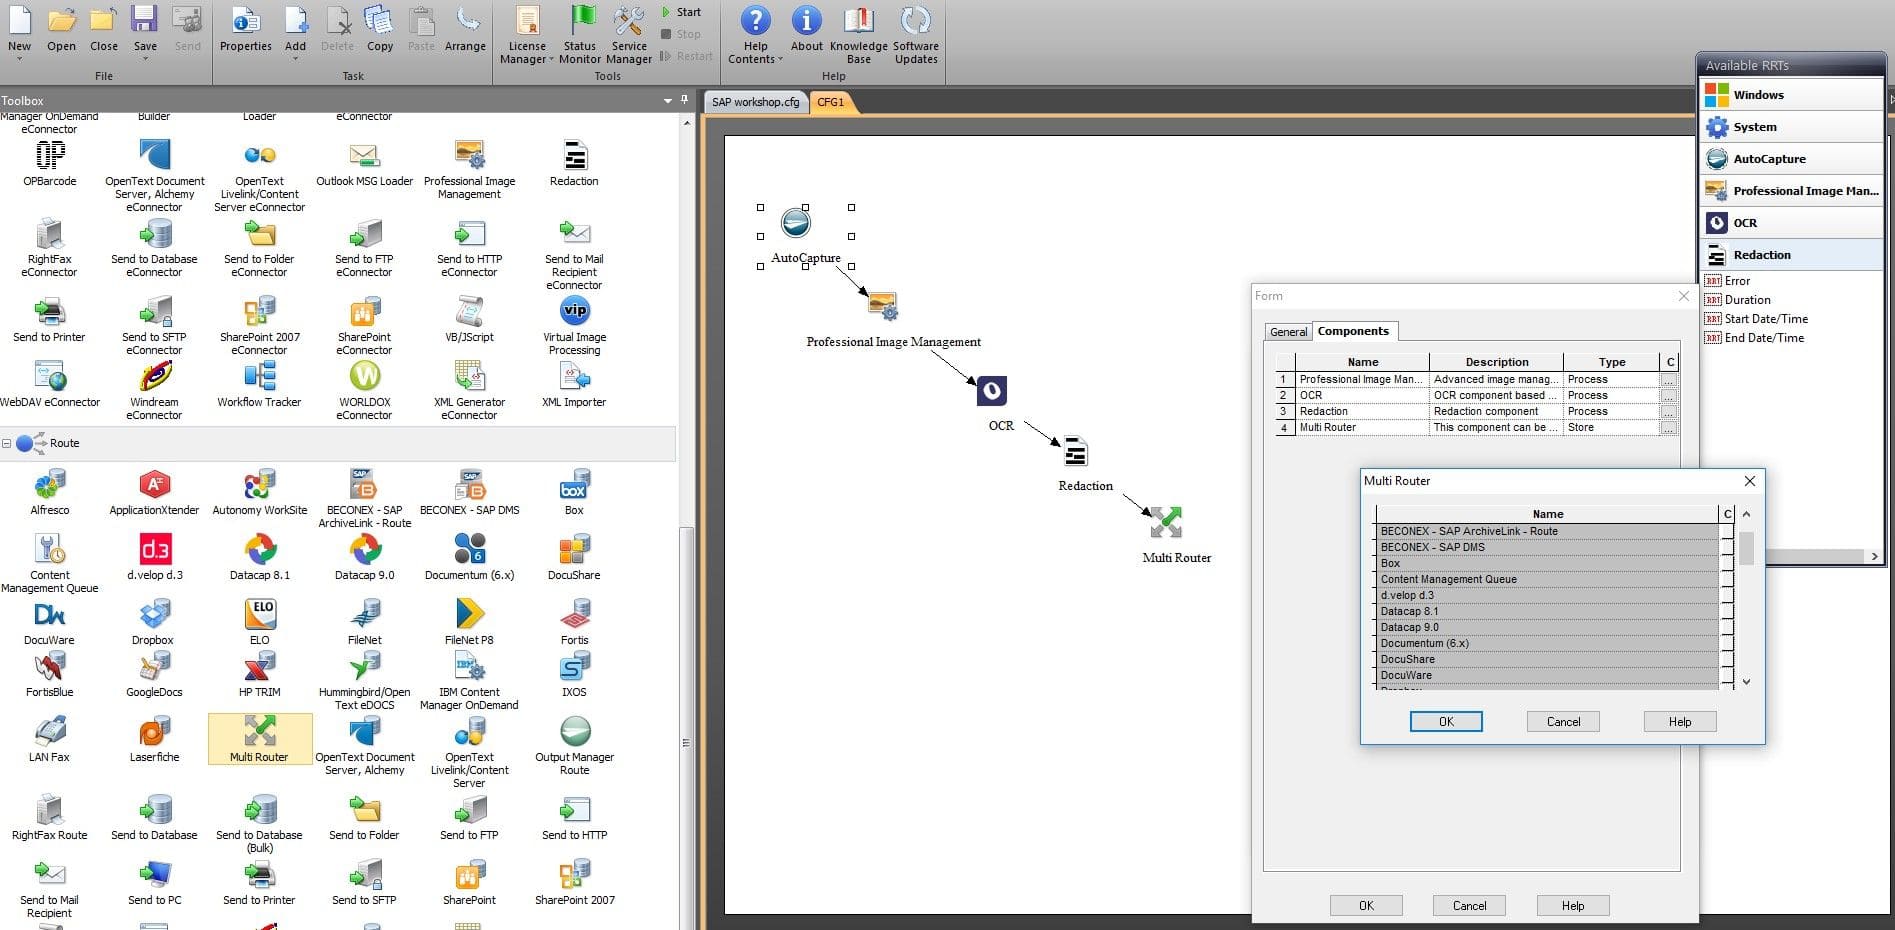Open the New dropdown arrow

(19, 59)
